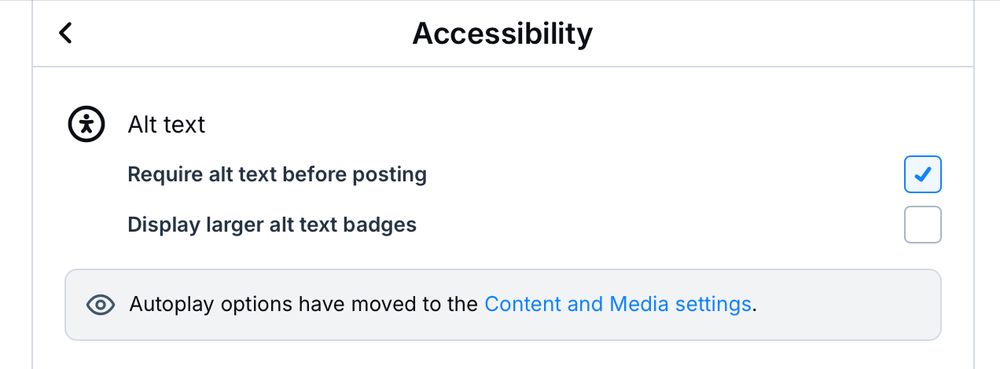This screenshot has height=369, width=1000.
Task: Enable Display larger alt text badges checkbox
Action: (922, 224)
